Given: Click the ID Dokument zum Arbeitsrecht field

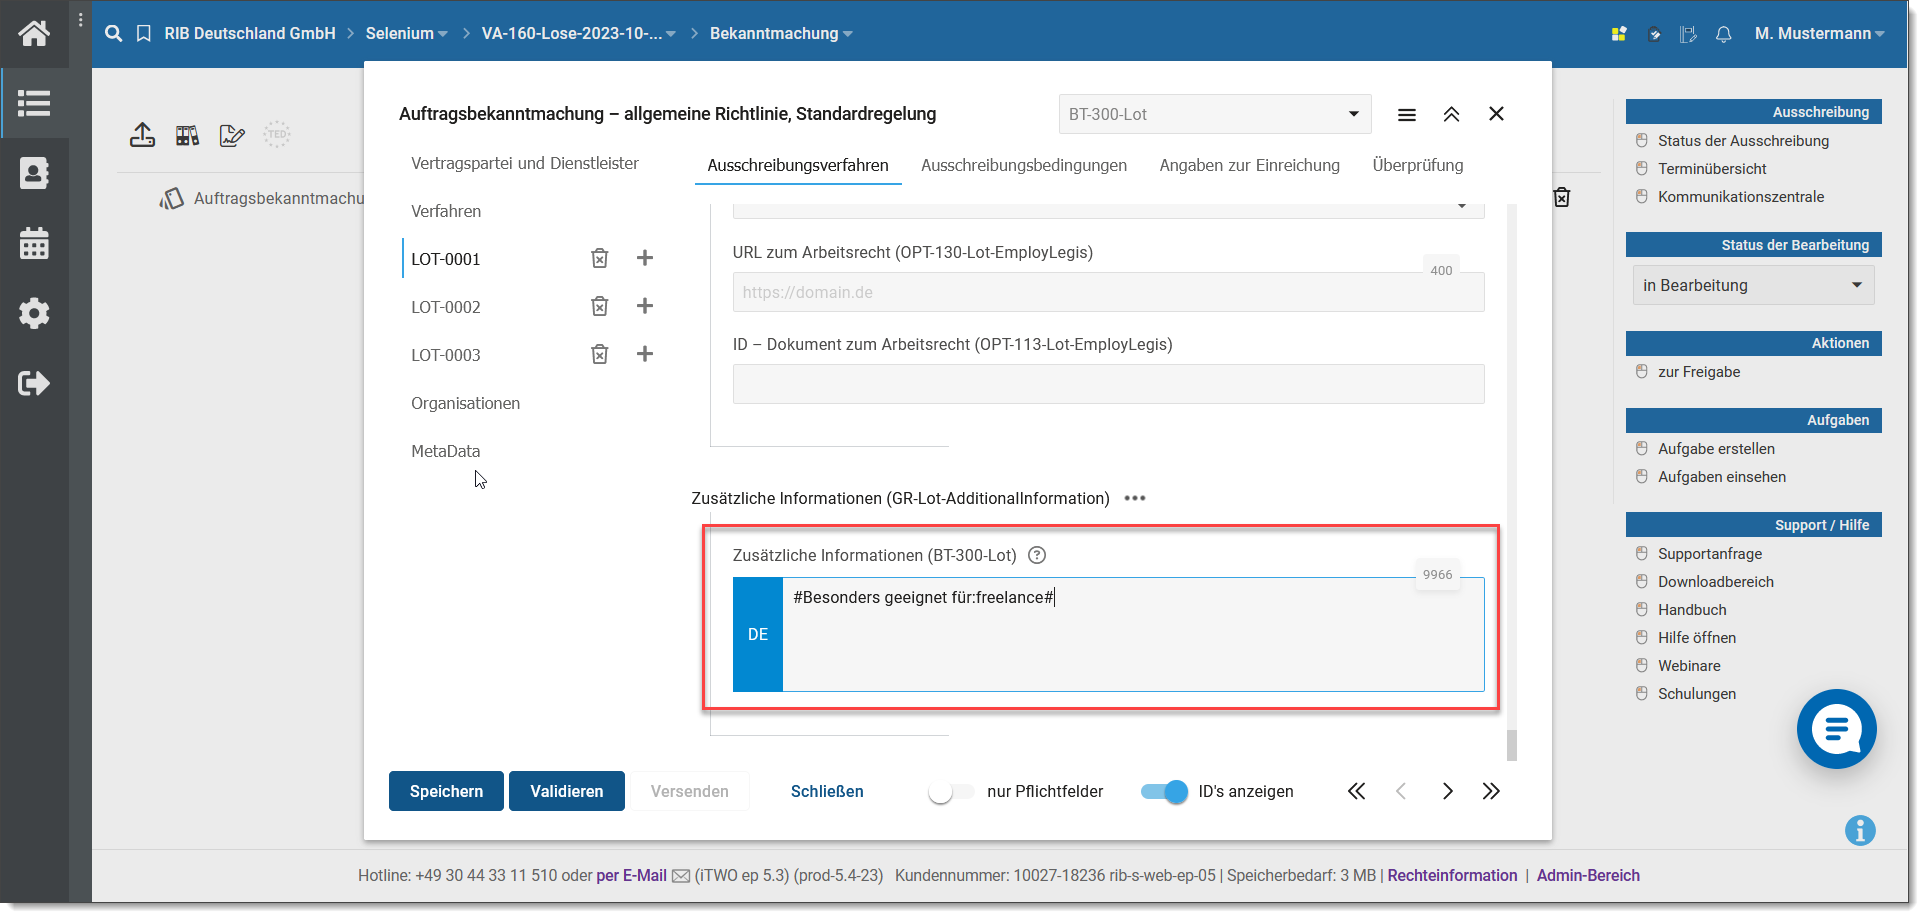Looking at the screenshot, I should pos(1108,384).
